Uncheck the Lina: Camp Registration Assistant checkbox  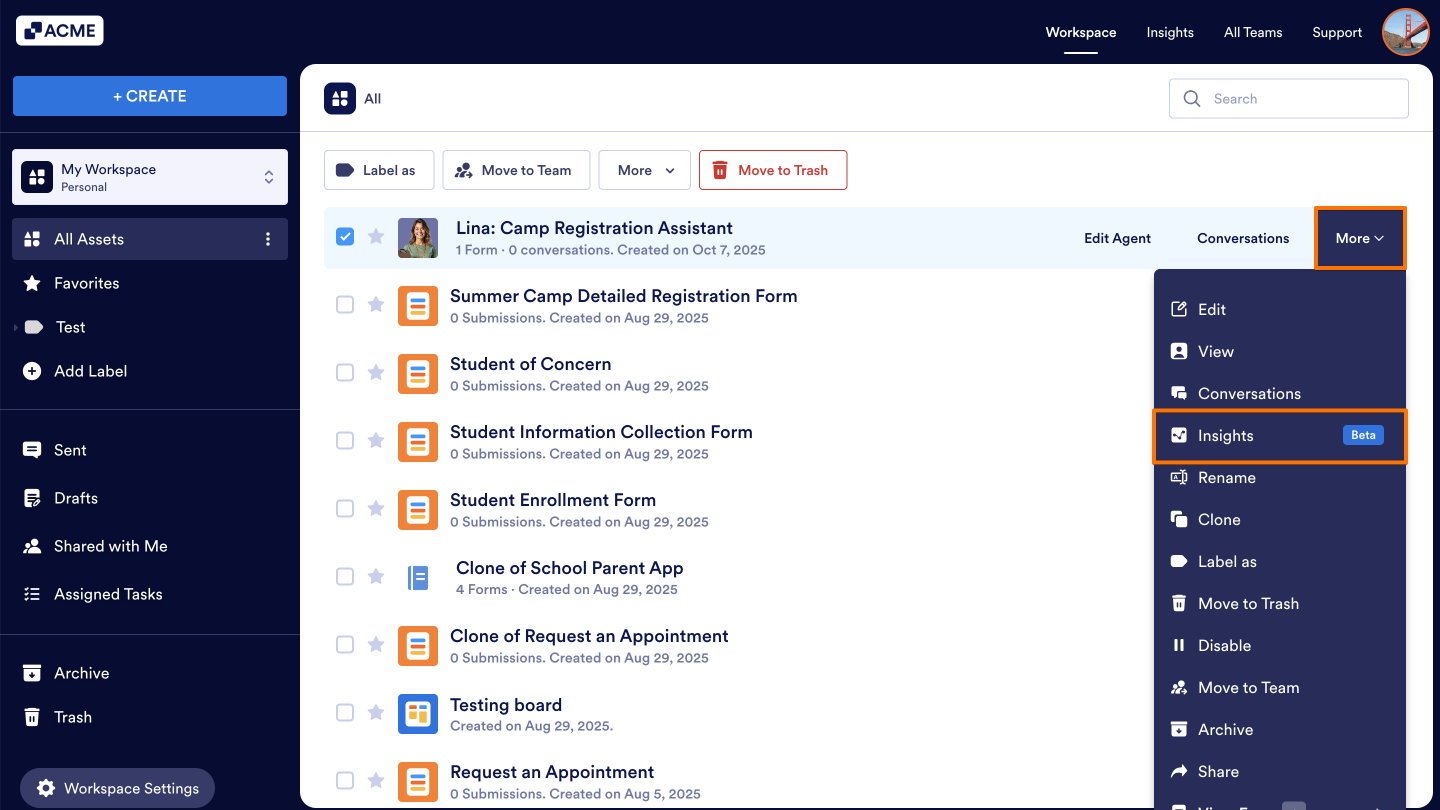345,236
